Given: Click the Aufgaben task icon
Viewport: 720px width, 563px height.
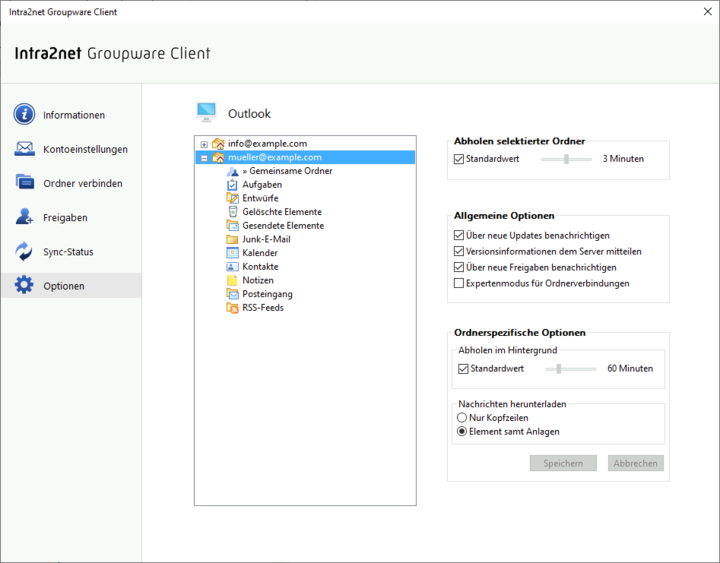Looking at the screenshot, I should click(232, 185).
